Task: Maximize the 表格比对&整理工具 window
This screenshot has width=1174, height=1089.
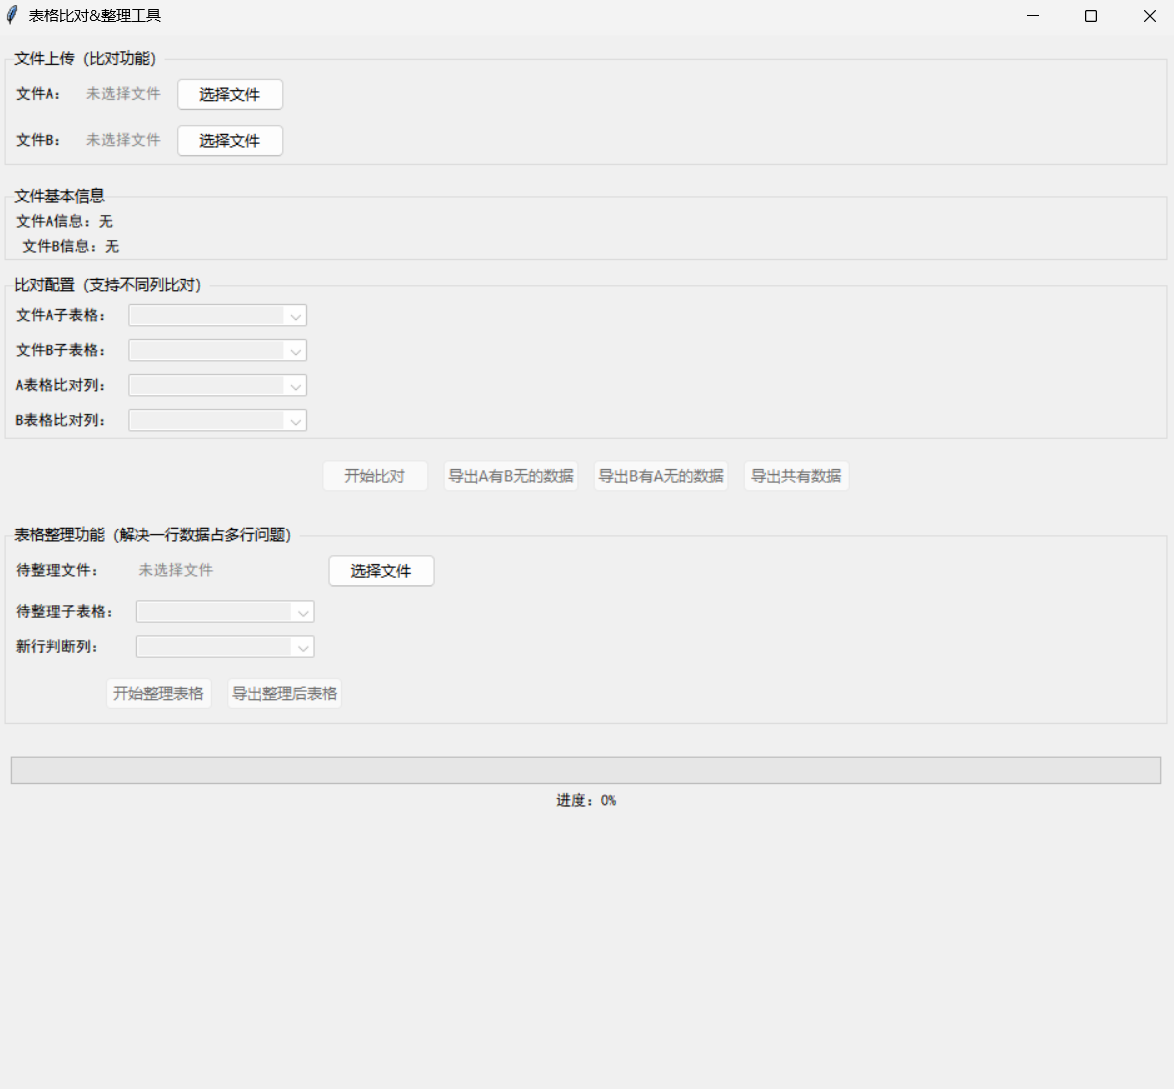Action: [x=1091, y=16]
